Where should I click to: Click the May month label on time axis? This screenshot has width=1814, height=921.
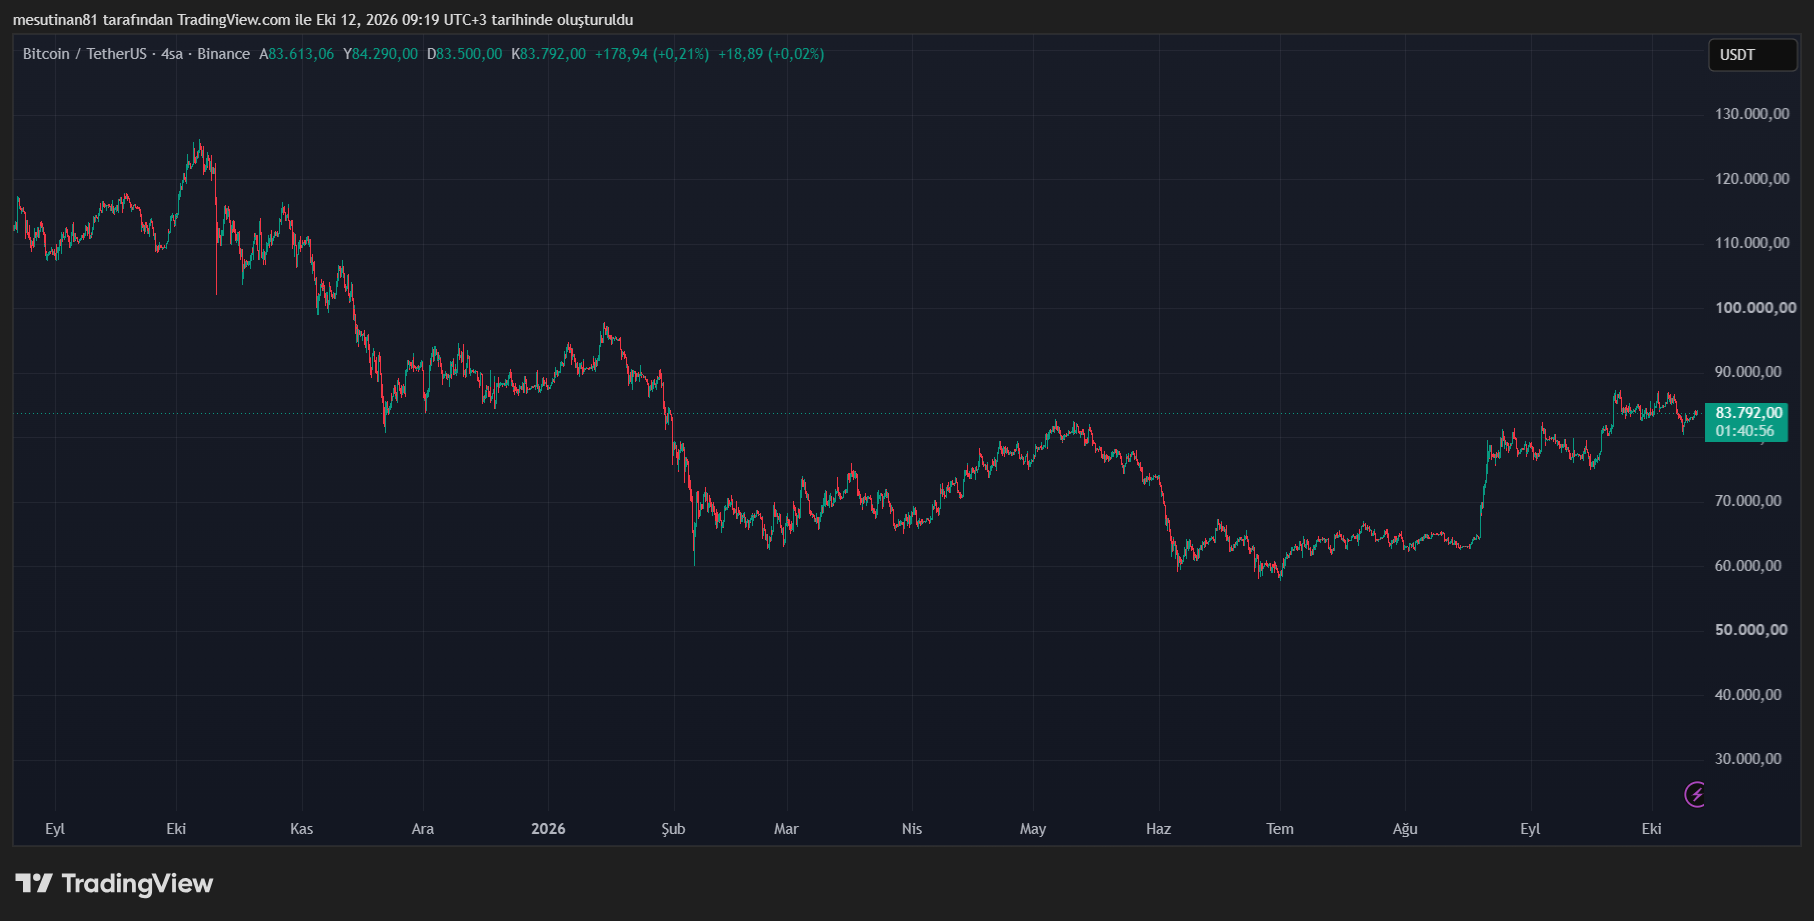click(x=1033, y=829)
